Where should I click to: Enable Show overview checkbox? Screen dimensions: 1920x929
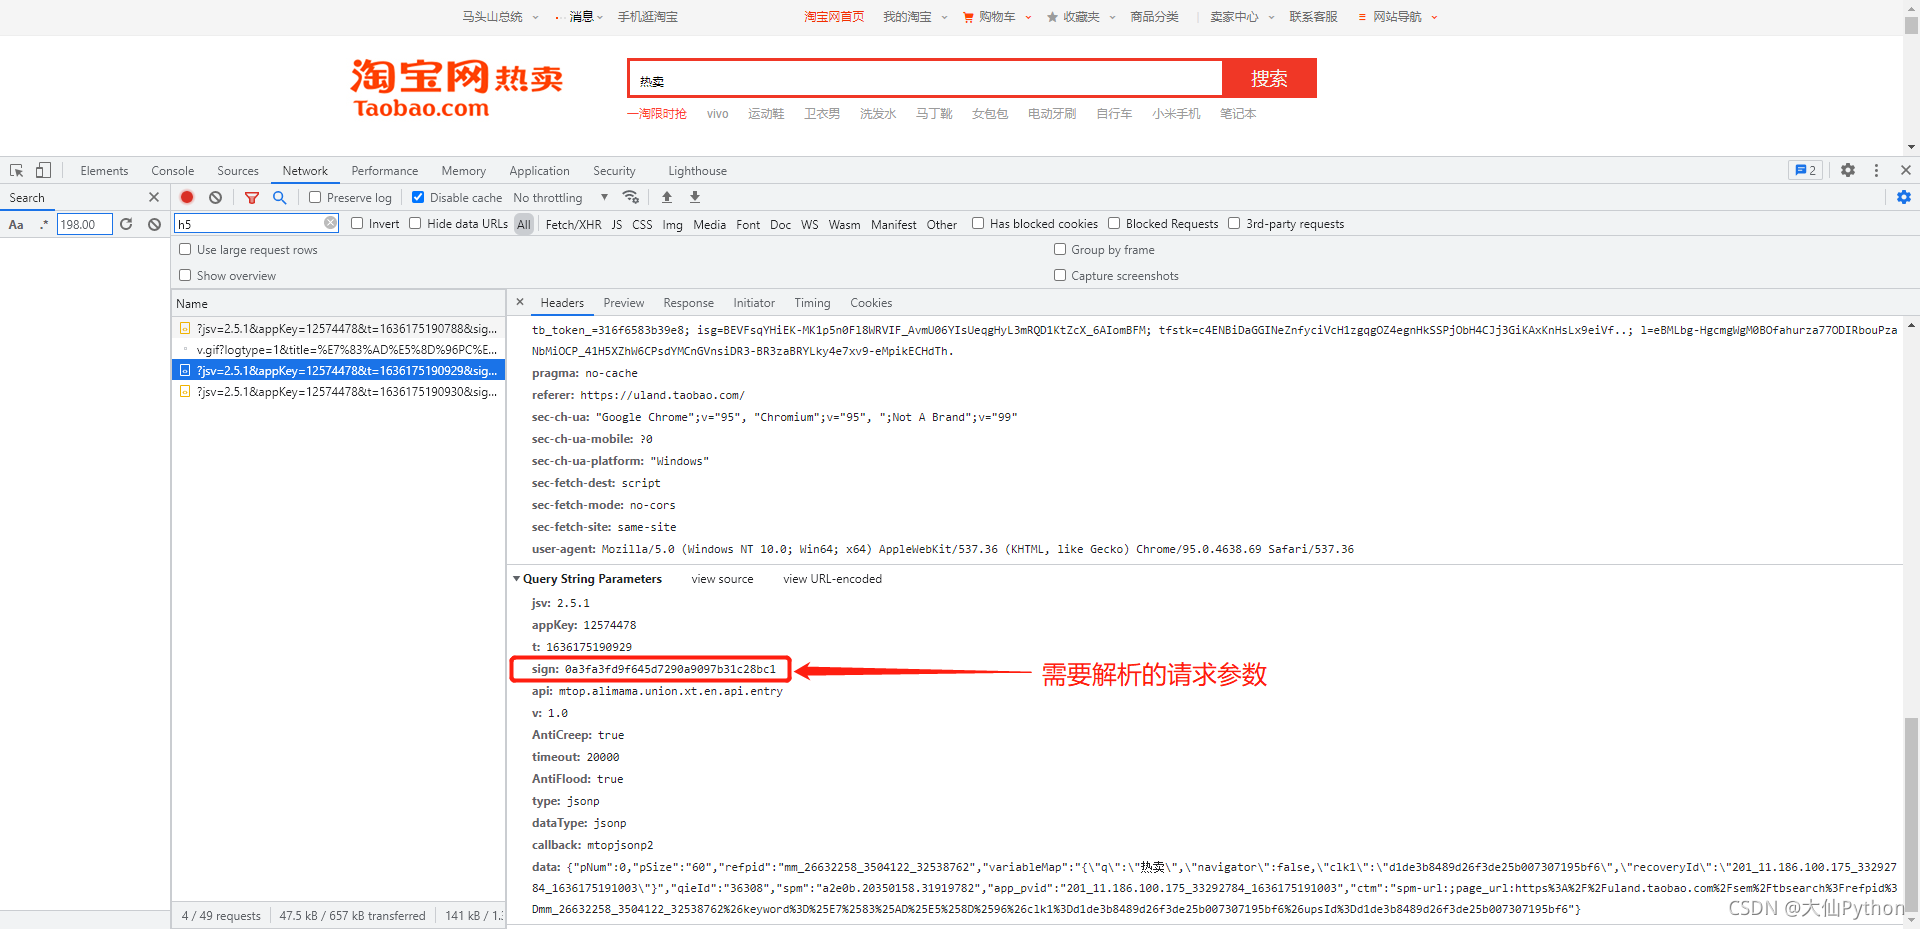point(185,275)
